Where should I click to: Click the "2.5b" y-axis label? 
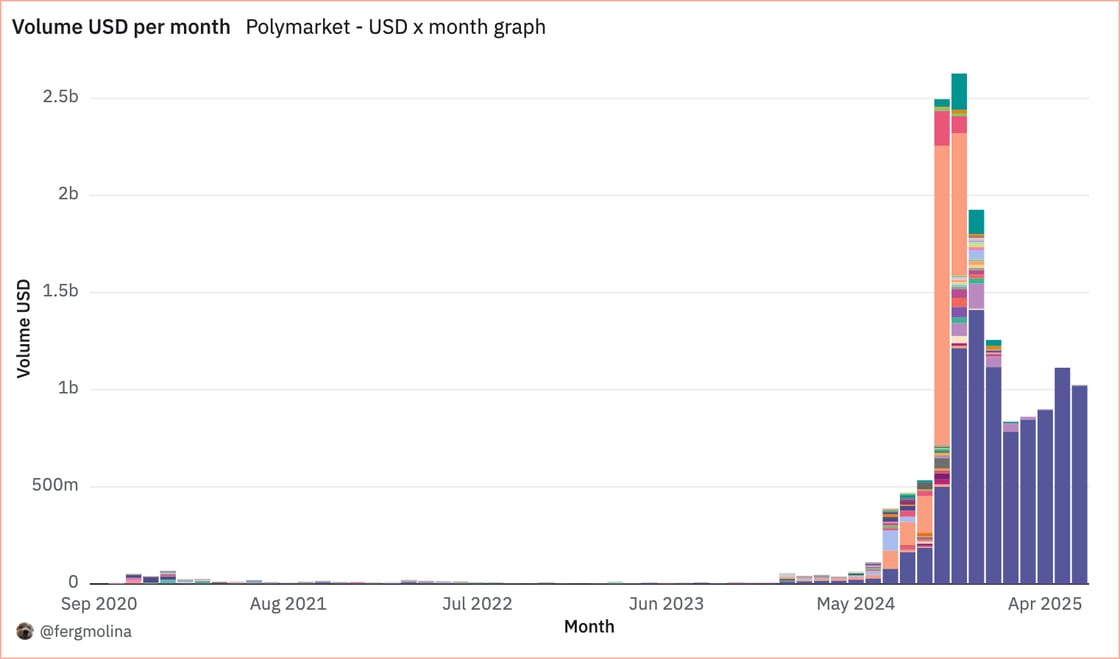60,97
